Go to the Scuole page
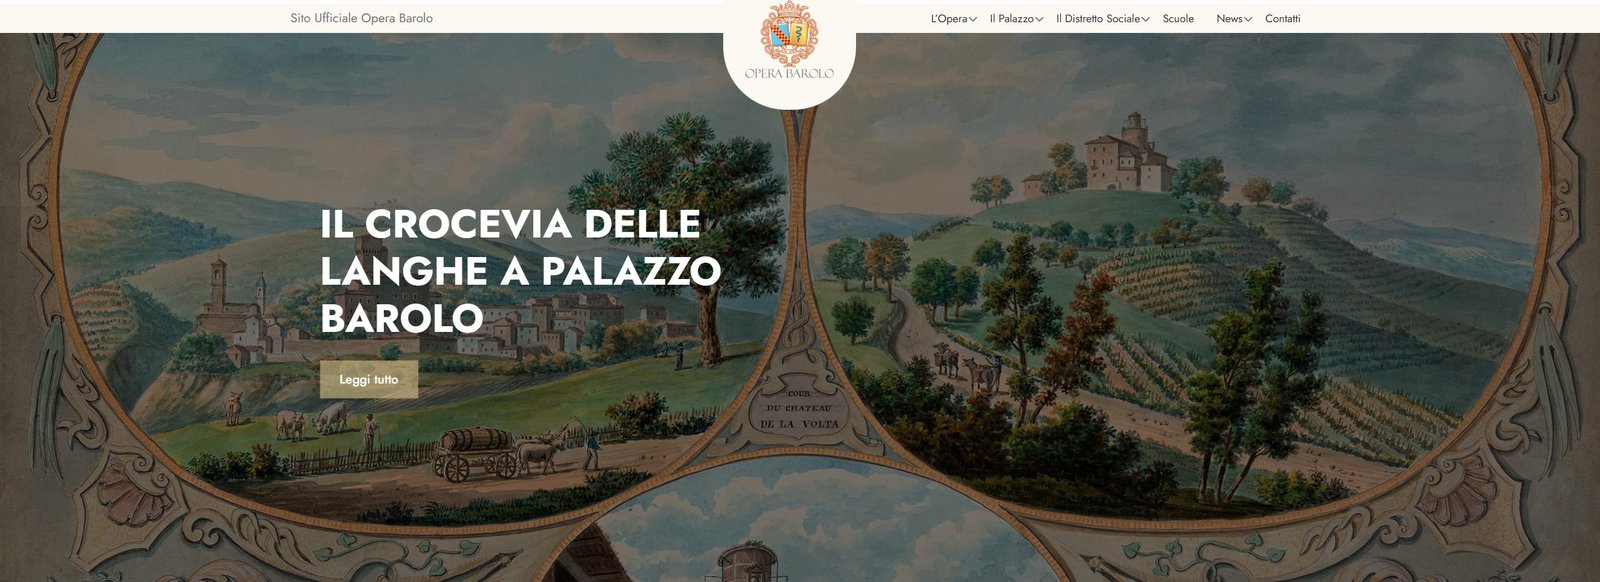Image resolution: width=1600 pixels, height=582 pixels. (x=1178, y=19)
